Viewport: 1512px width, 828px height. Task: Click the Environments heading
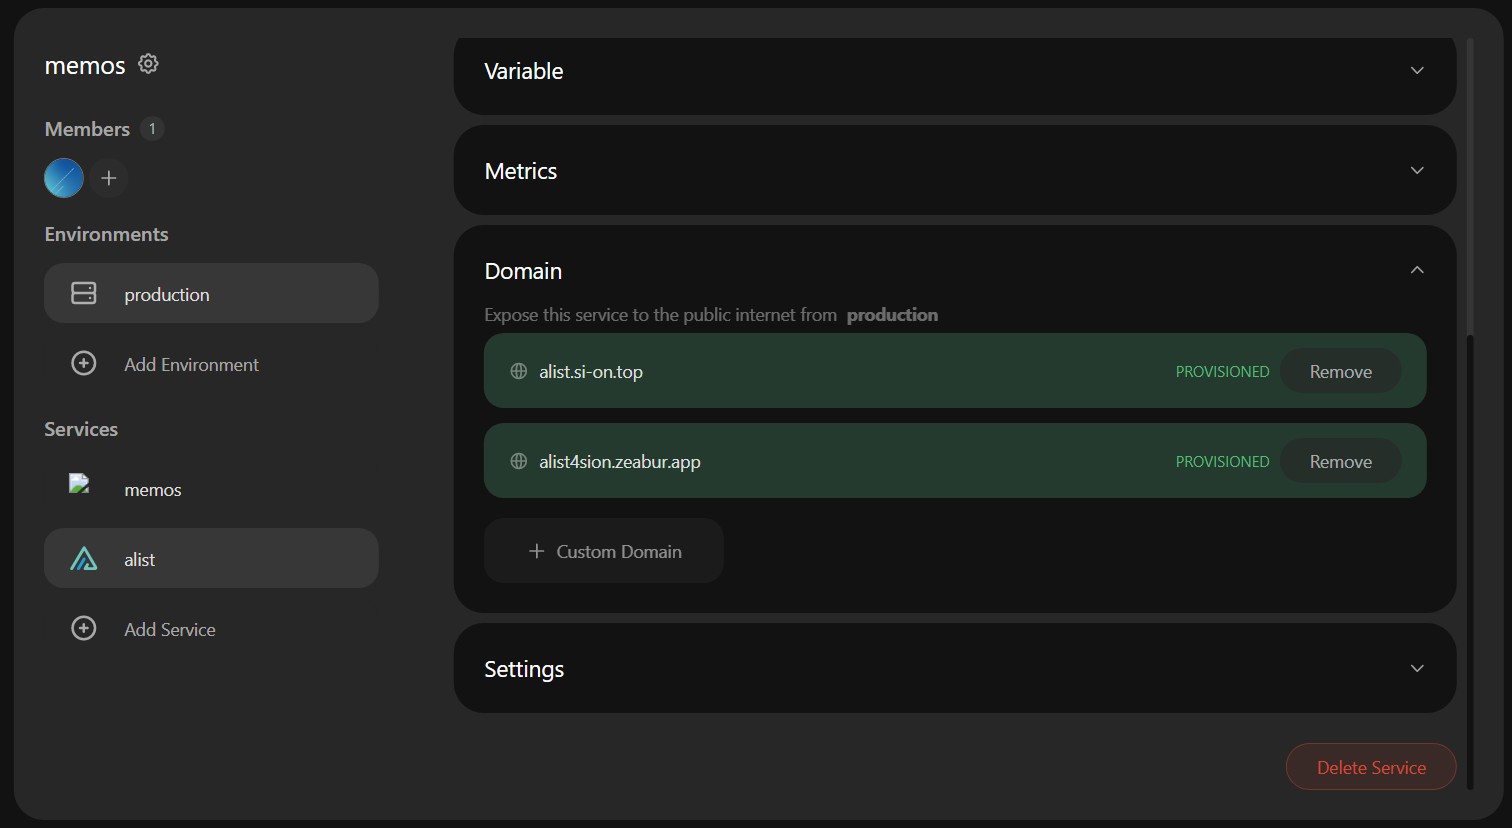106,234
